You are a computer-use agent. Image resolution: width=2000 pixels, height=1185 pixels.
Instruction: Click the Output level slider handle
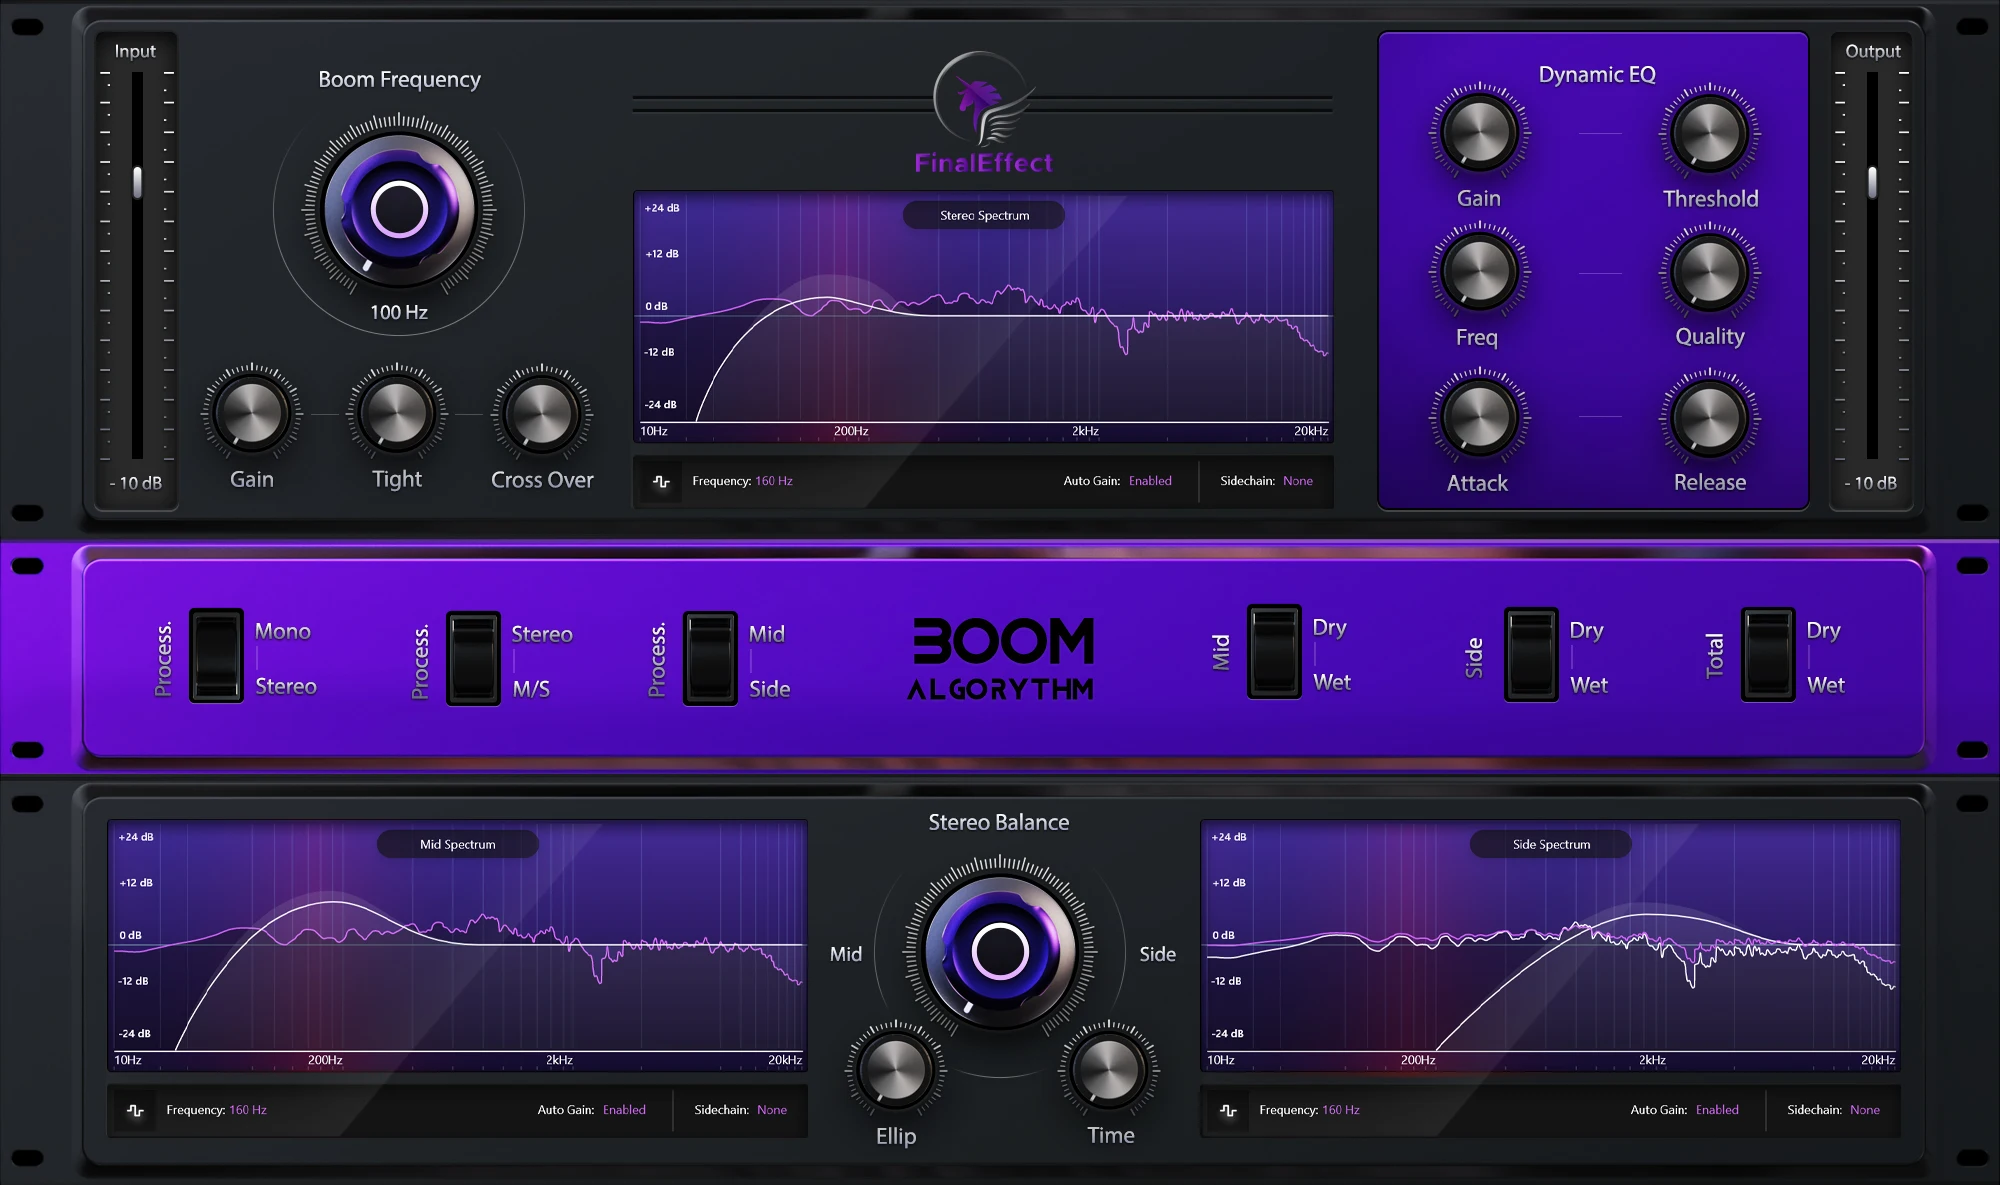point(1872,182)
